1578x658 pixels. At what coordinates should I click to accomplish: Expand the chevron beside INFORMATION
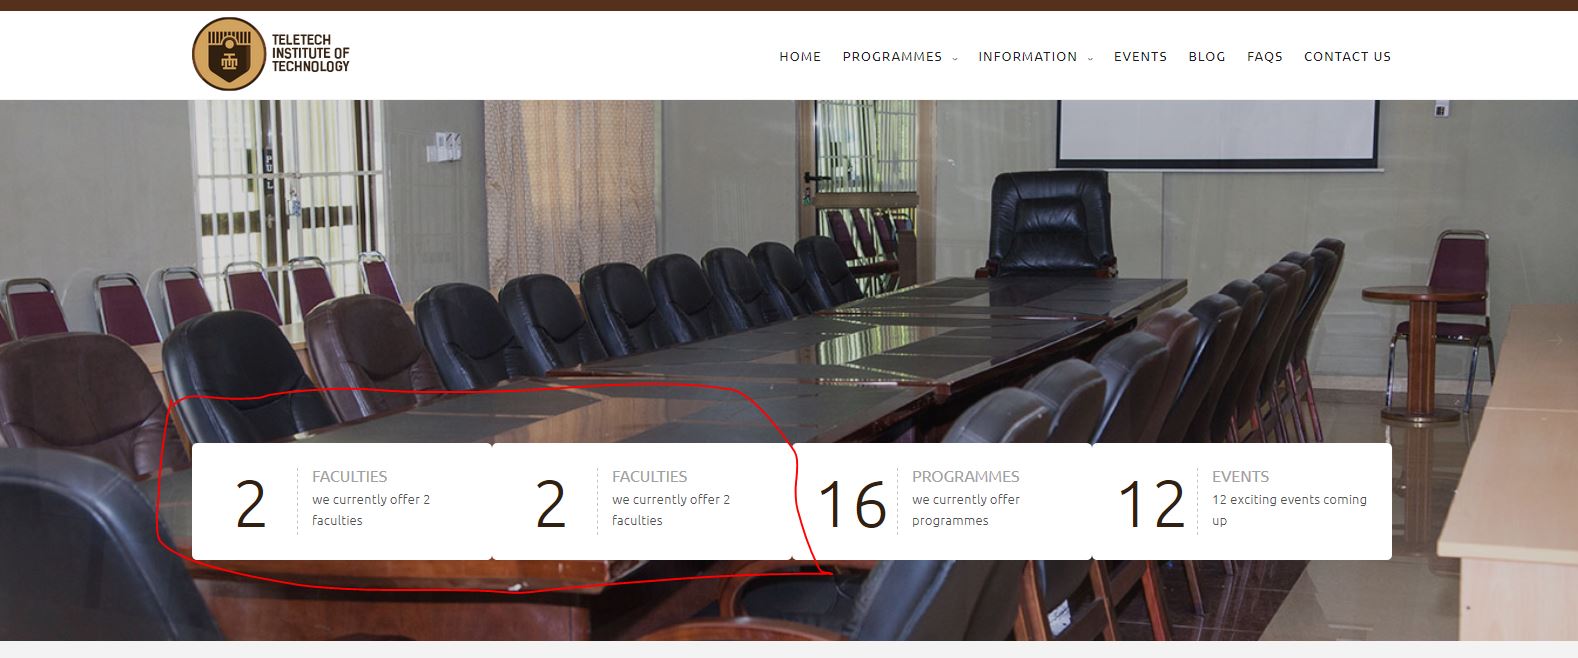click(1090, 58)
